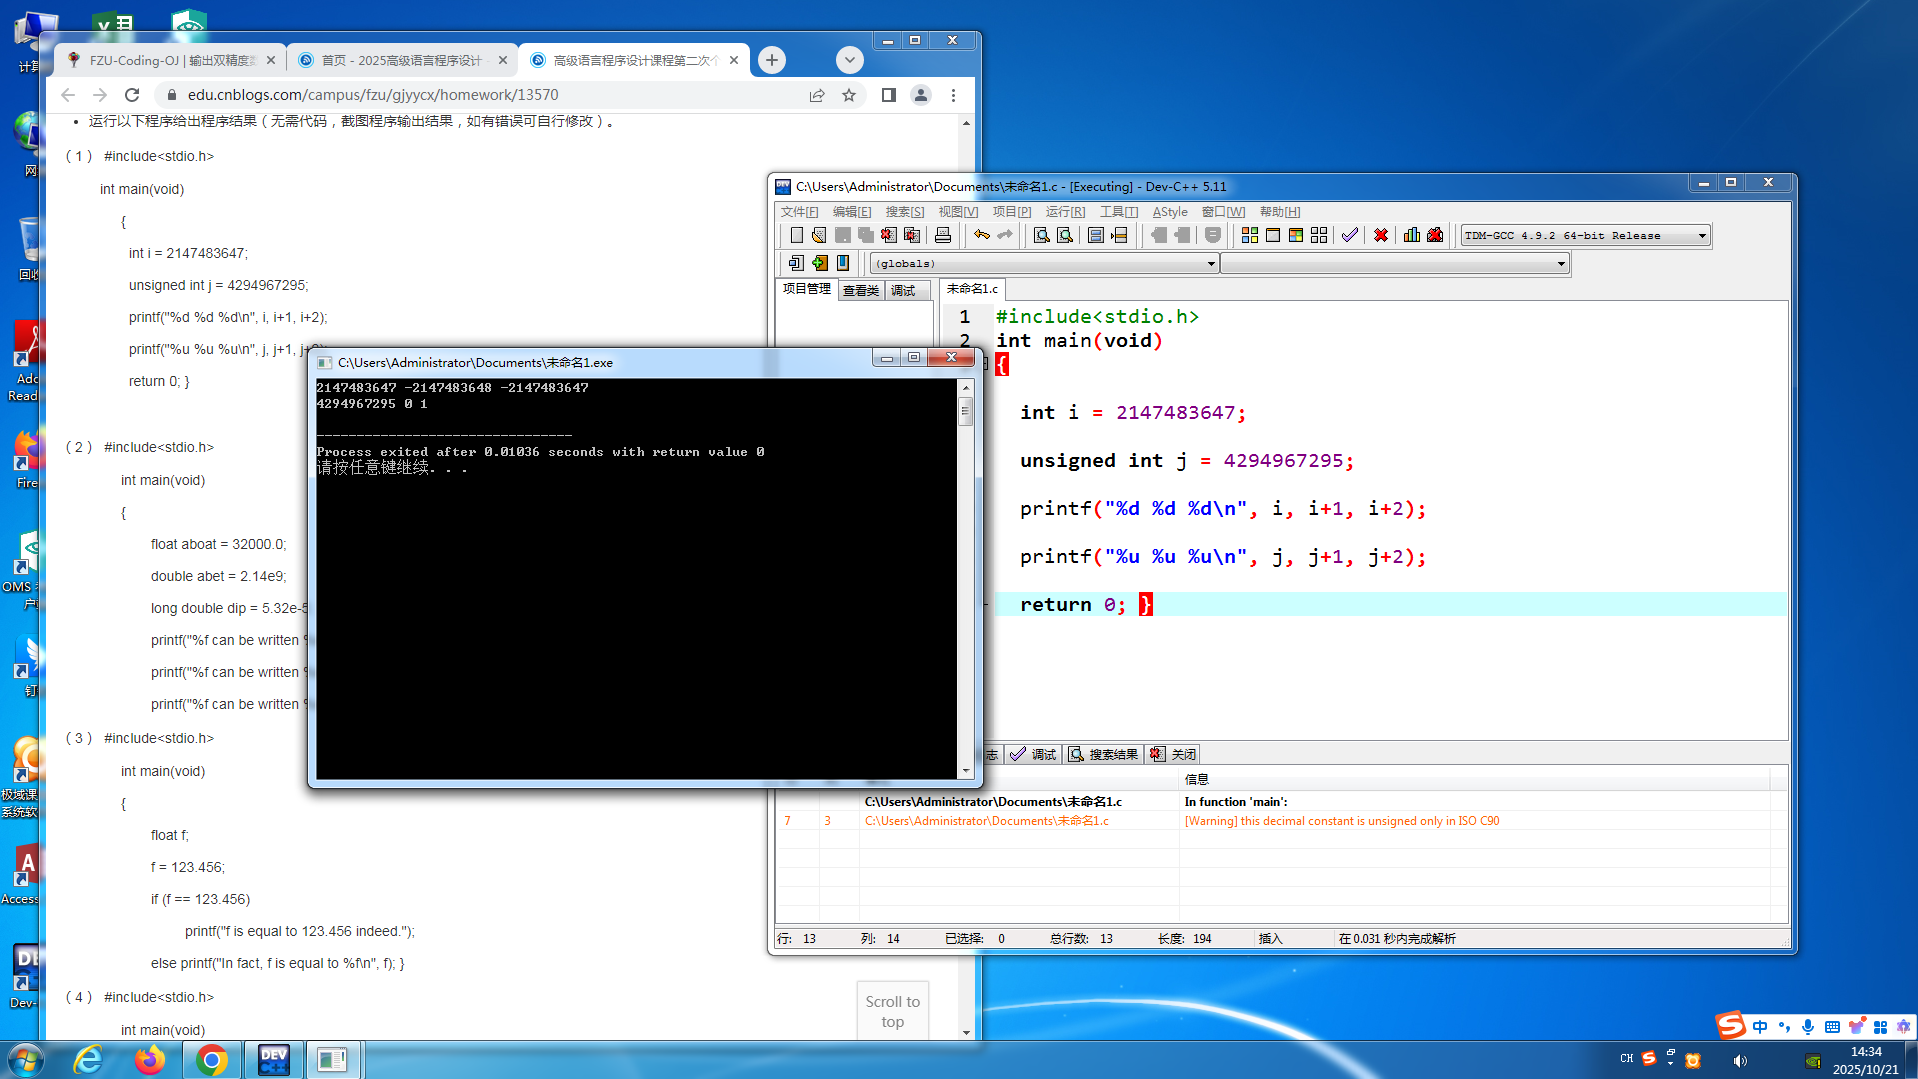Click the Undo arrow in Dev-C++ toolbar
Screen dimensions: 1918x1079
pyautogui.click(x=982, y=235)
